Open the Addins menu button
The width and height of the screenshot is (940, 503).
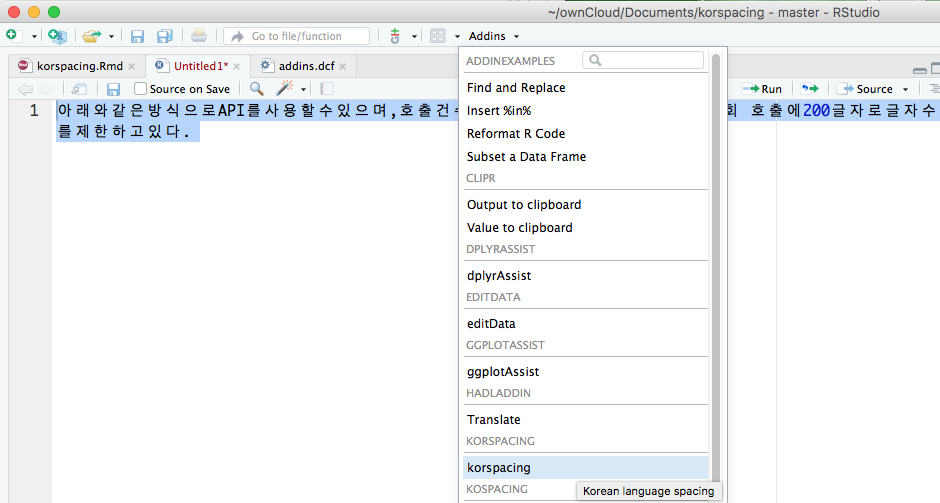click(494, 36)
